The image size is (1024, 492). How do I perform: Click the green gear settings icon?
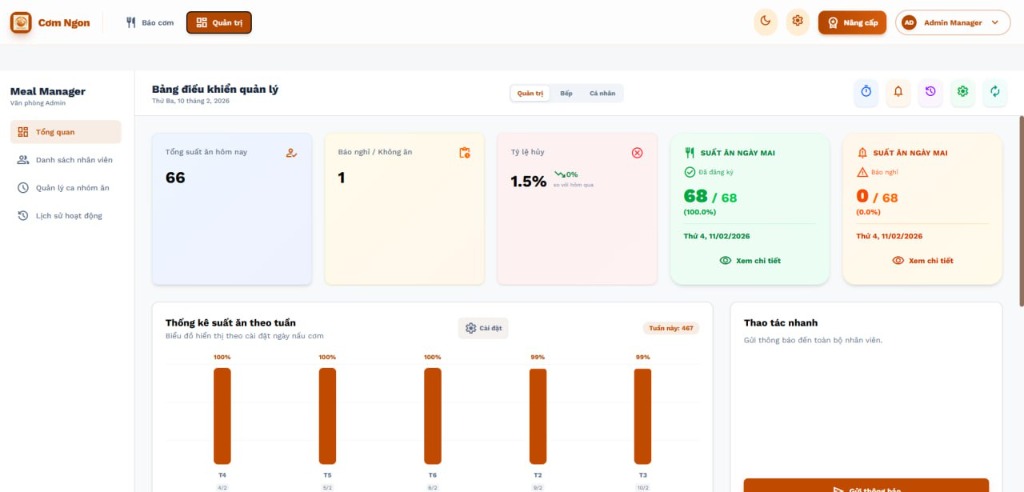click(x=962, y=92)
